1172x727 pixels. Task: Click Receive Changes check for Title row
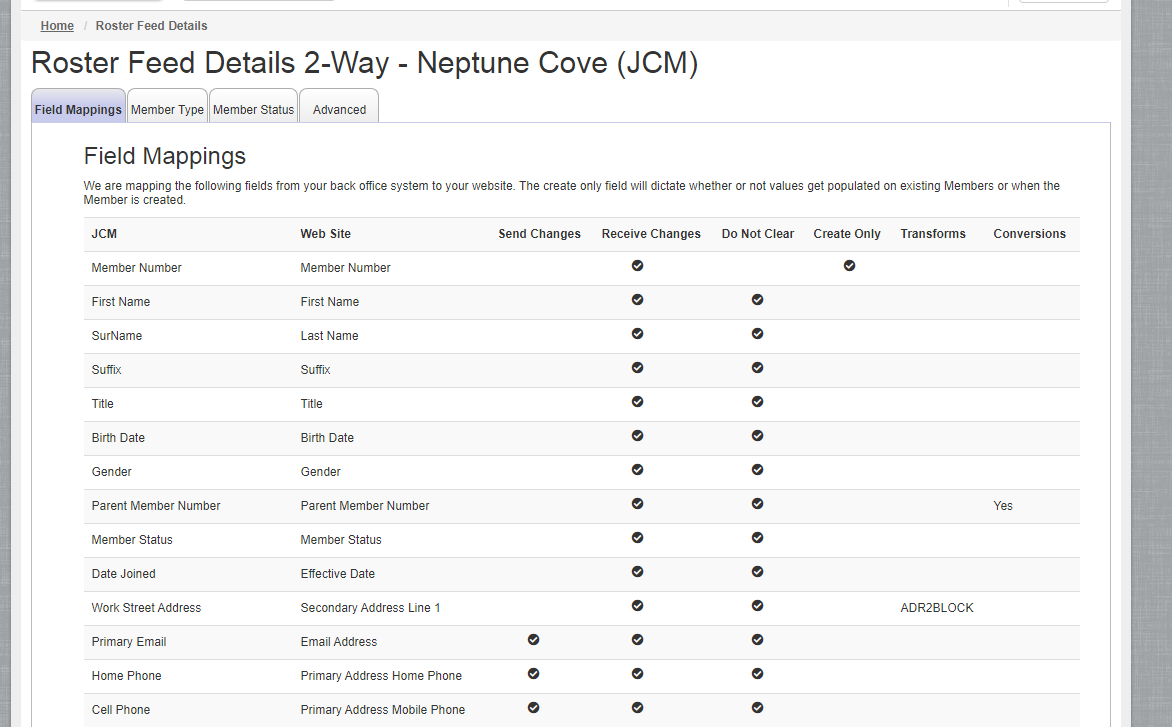(x=638, y=402)
